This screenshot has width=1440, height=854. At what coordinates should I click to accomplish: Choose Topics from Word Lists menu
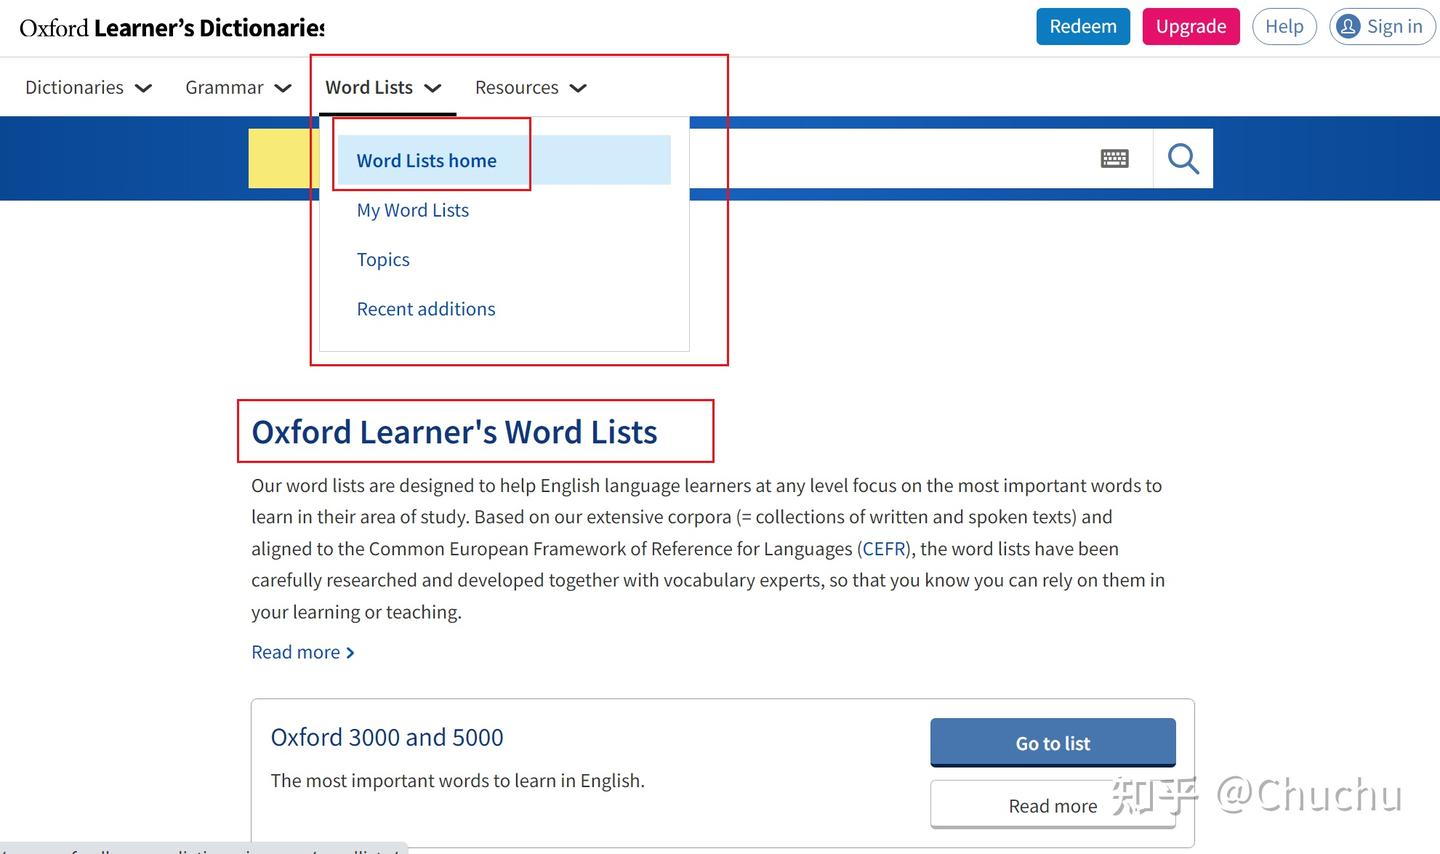click(383, 260)
